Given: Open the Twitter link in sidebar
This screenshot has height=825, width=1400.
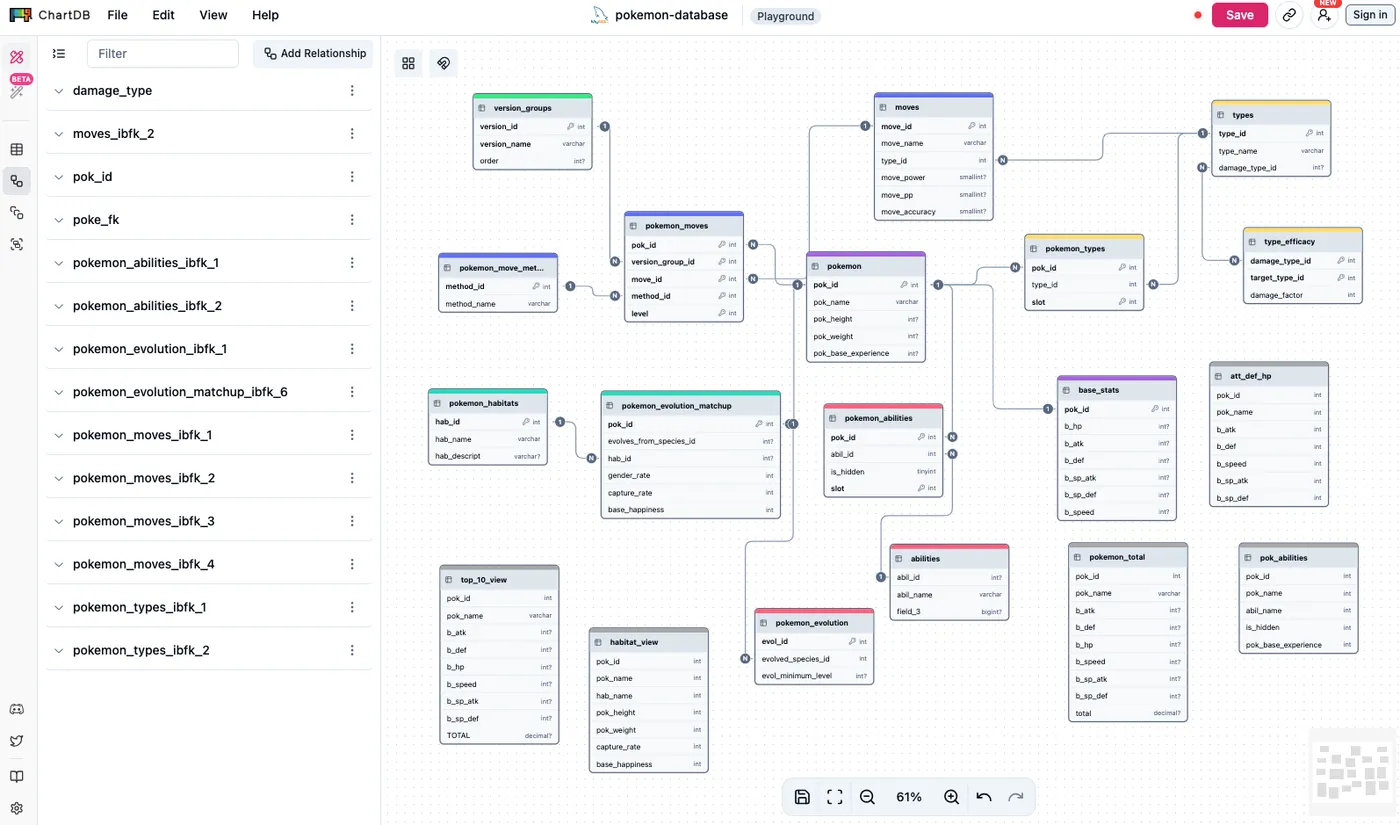Looking at the screenshot, I should tap(17, 741).
